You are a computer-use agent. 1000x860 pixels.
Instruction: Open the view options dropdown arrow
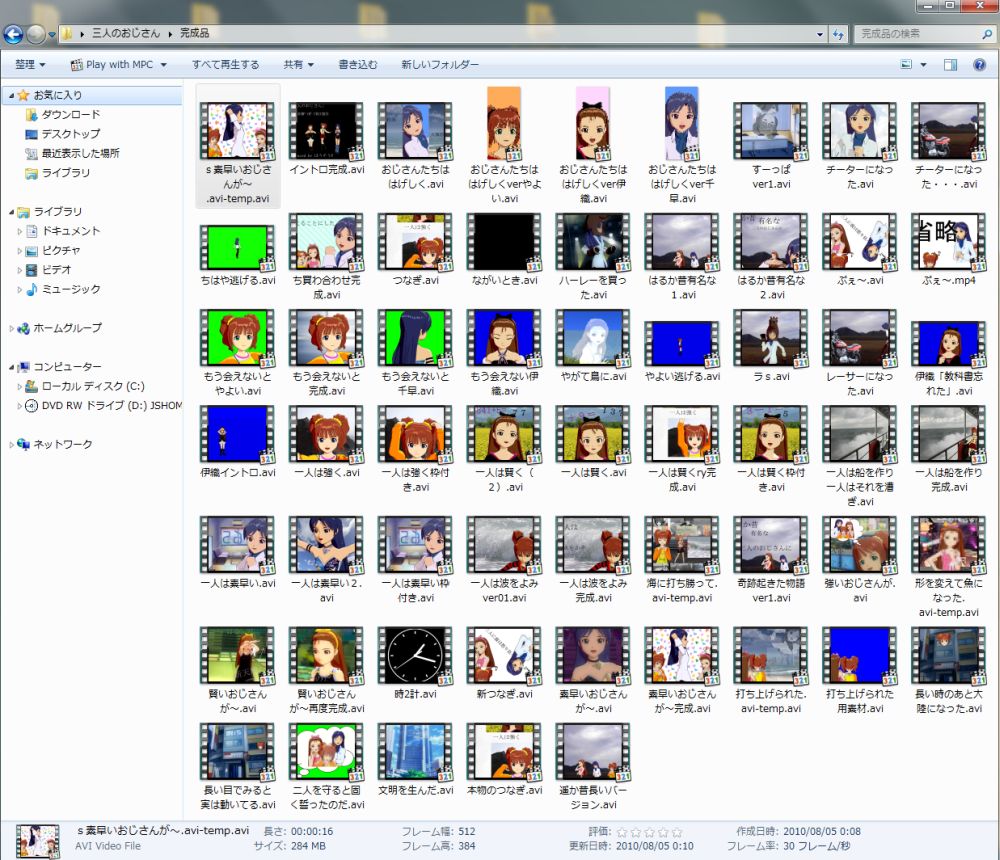(923, 64)
